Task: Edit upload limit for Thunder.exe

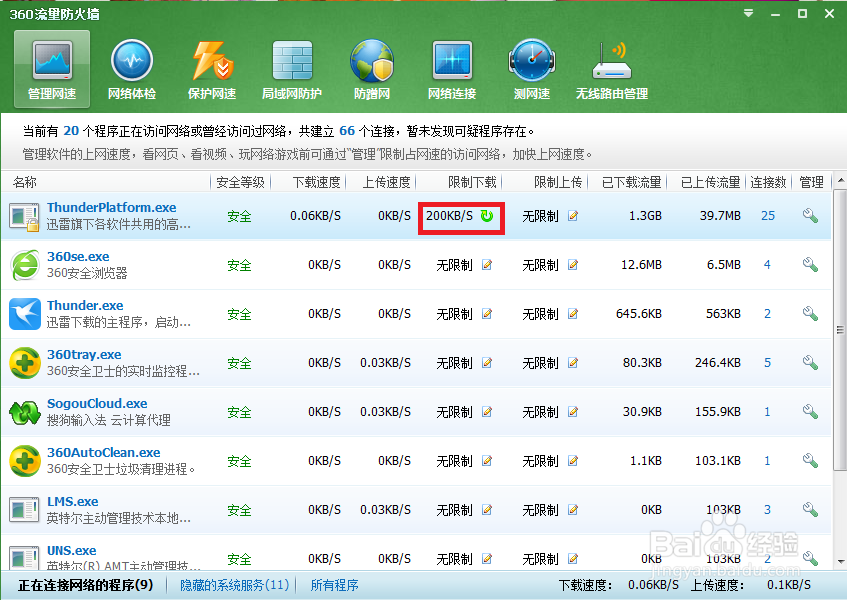Action: click(x=573, y=314)
